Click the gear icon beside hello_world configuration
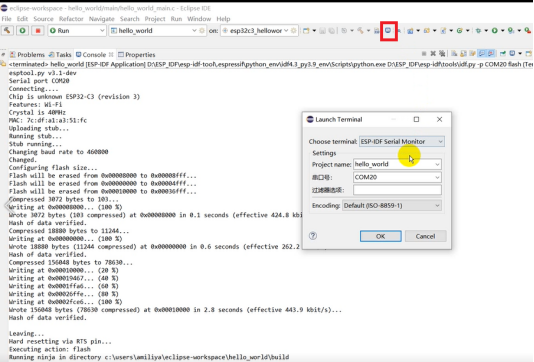Image resolution: width=534 pixels, height=362 pixels. [202, 31]
